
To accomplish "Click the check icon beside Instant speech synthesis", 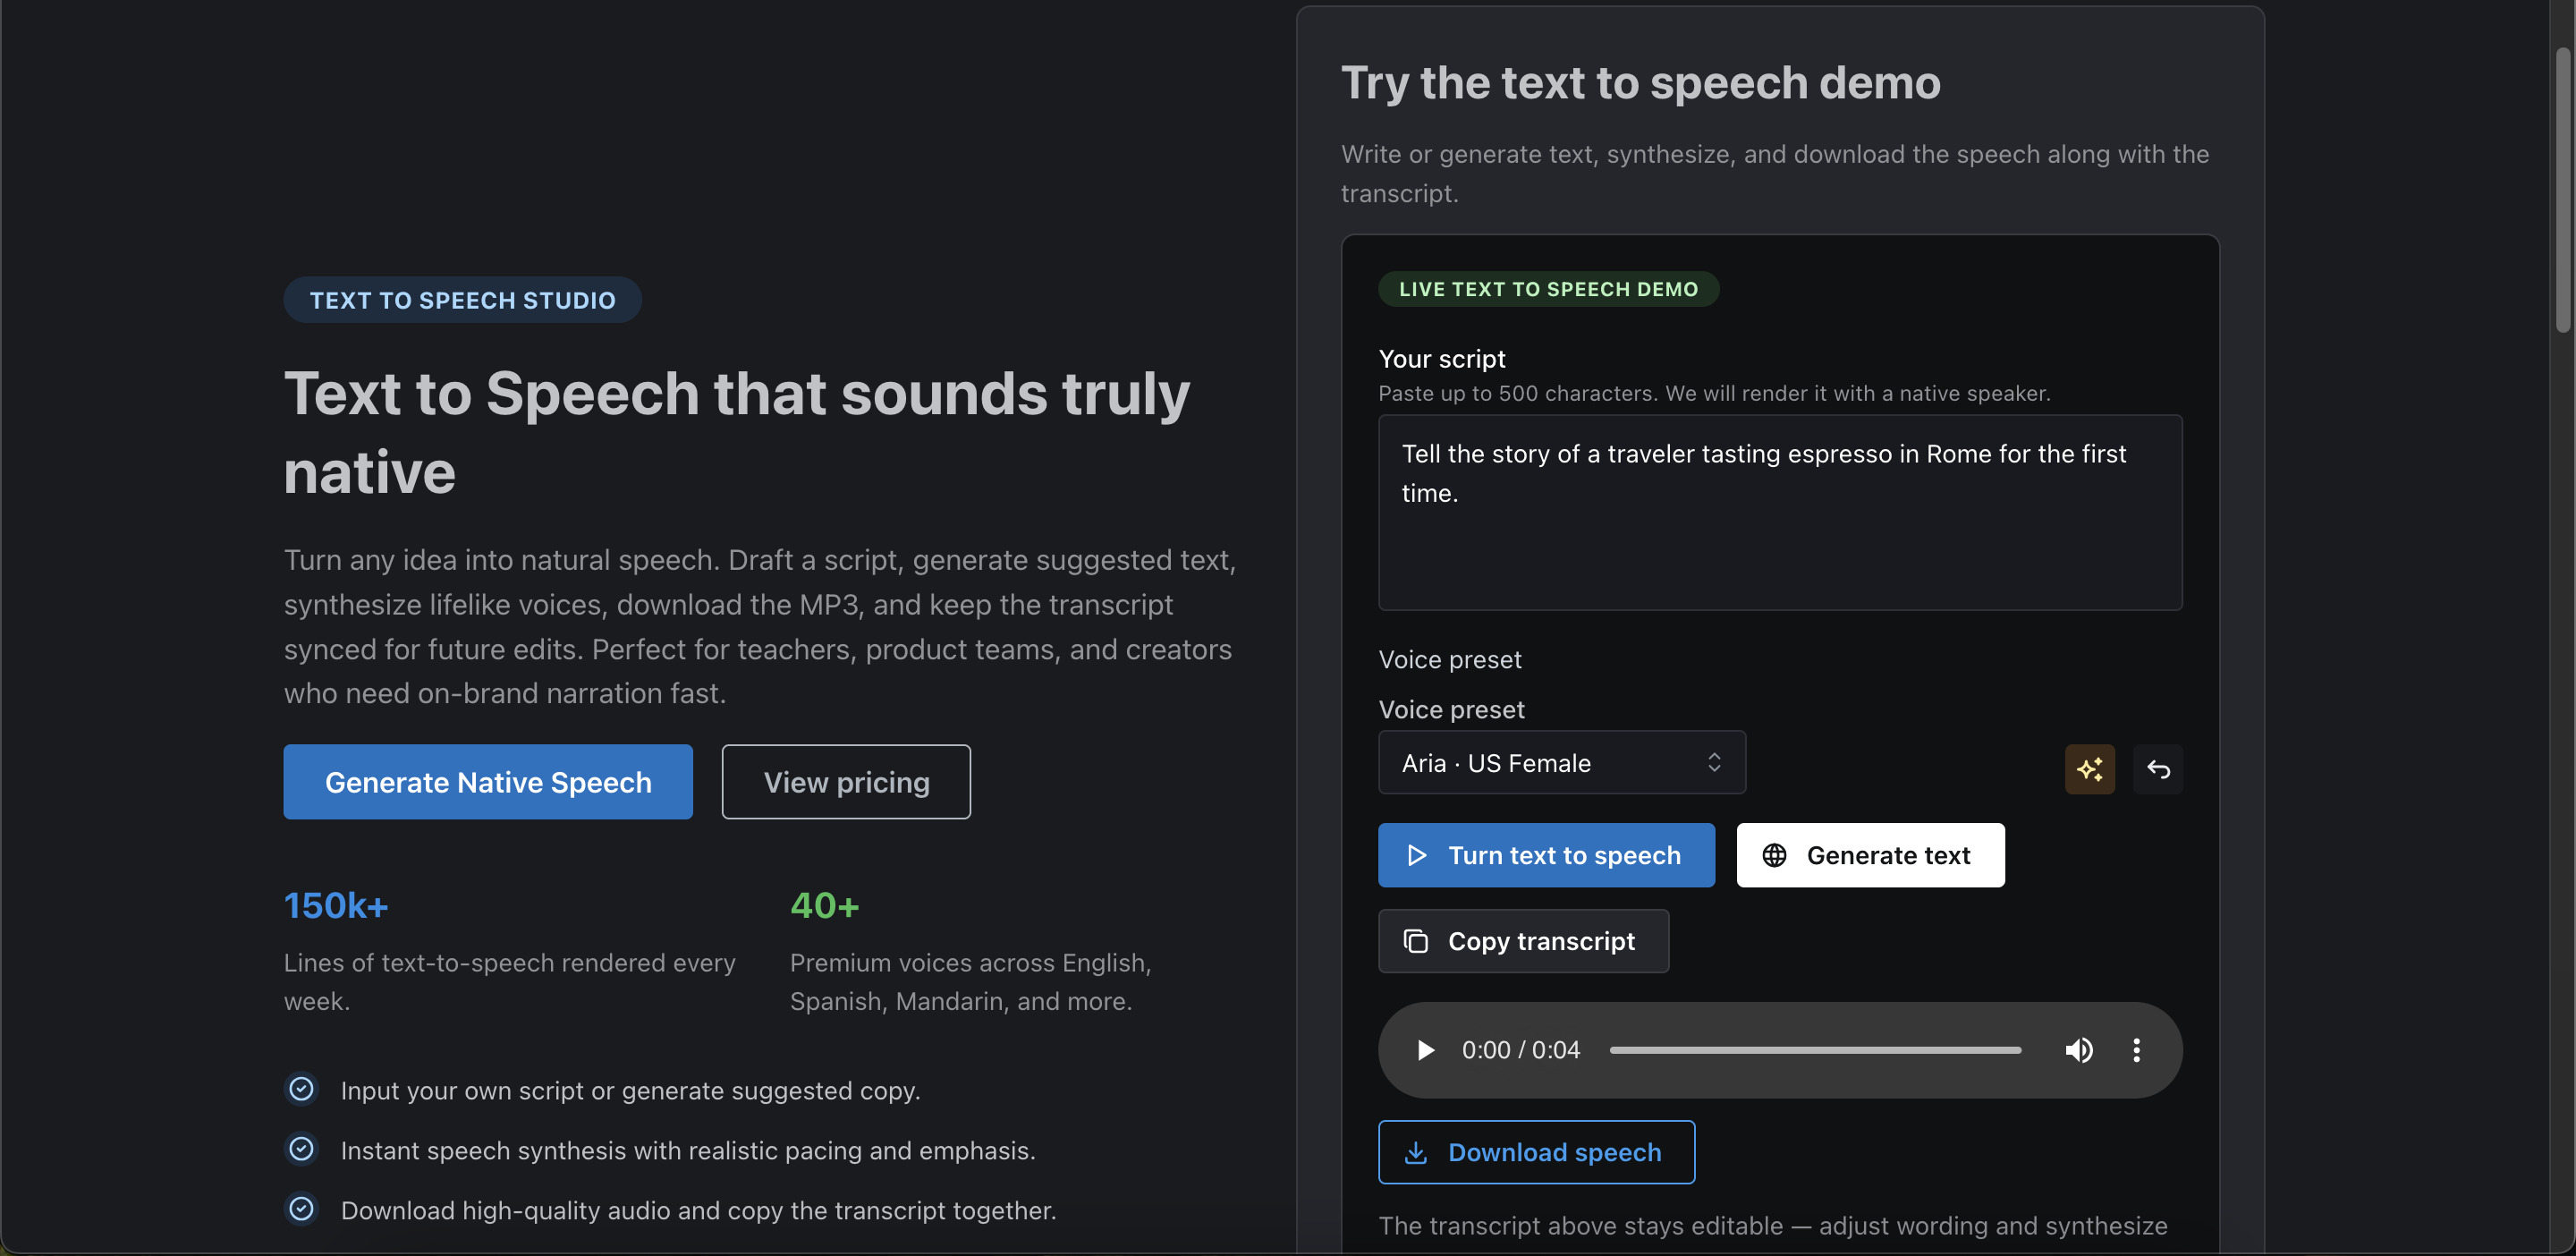I will click(x=301, y=1149).
